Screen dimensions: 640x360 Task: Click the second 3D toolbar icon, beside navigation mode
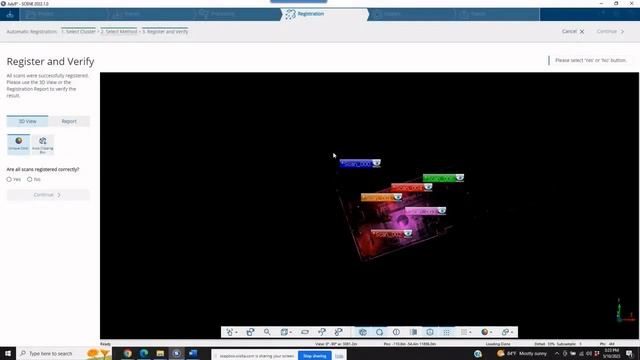(250, 332)
